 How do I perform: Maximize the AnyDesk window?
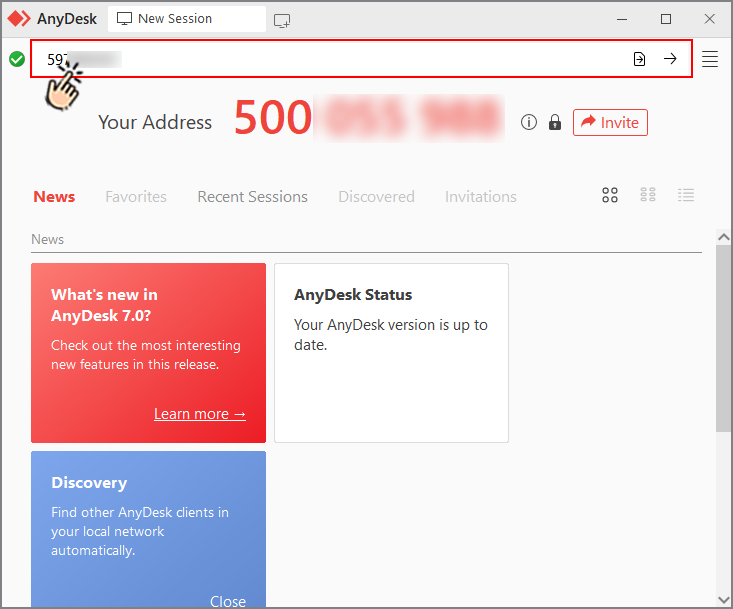666,19
